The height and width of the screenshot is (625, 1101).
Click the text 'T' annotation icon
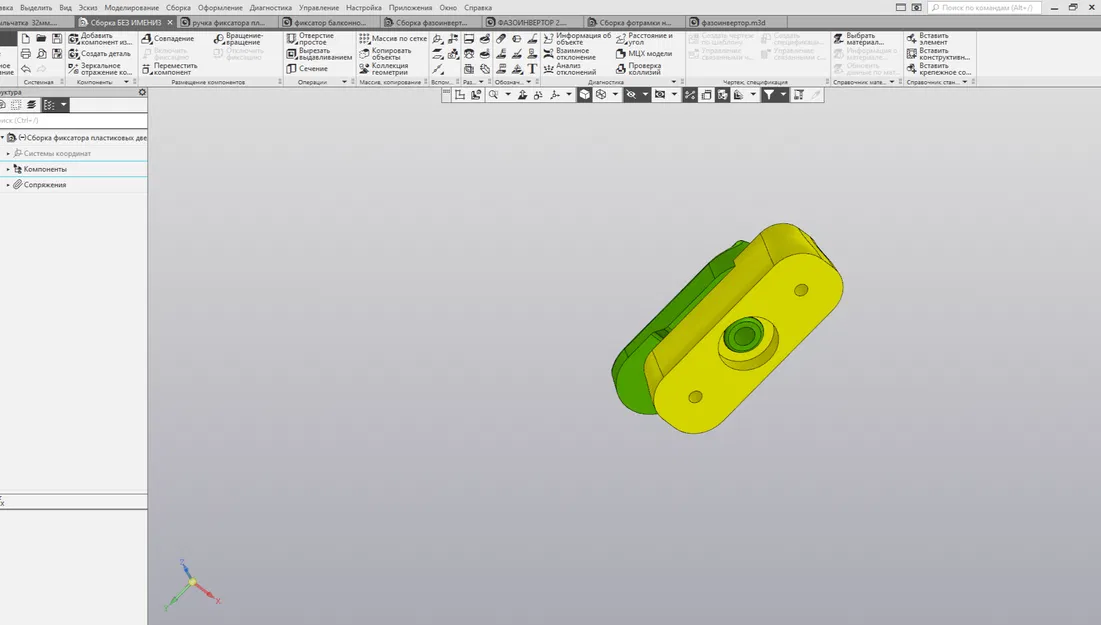[x=532, y=69]
